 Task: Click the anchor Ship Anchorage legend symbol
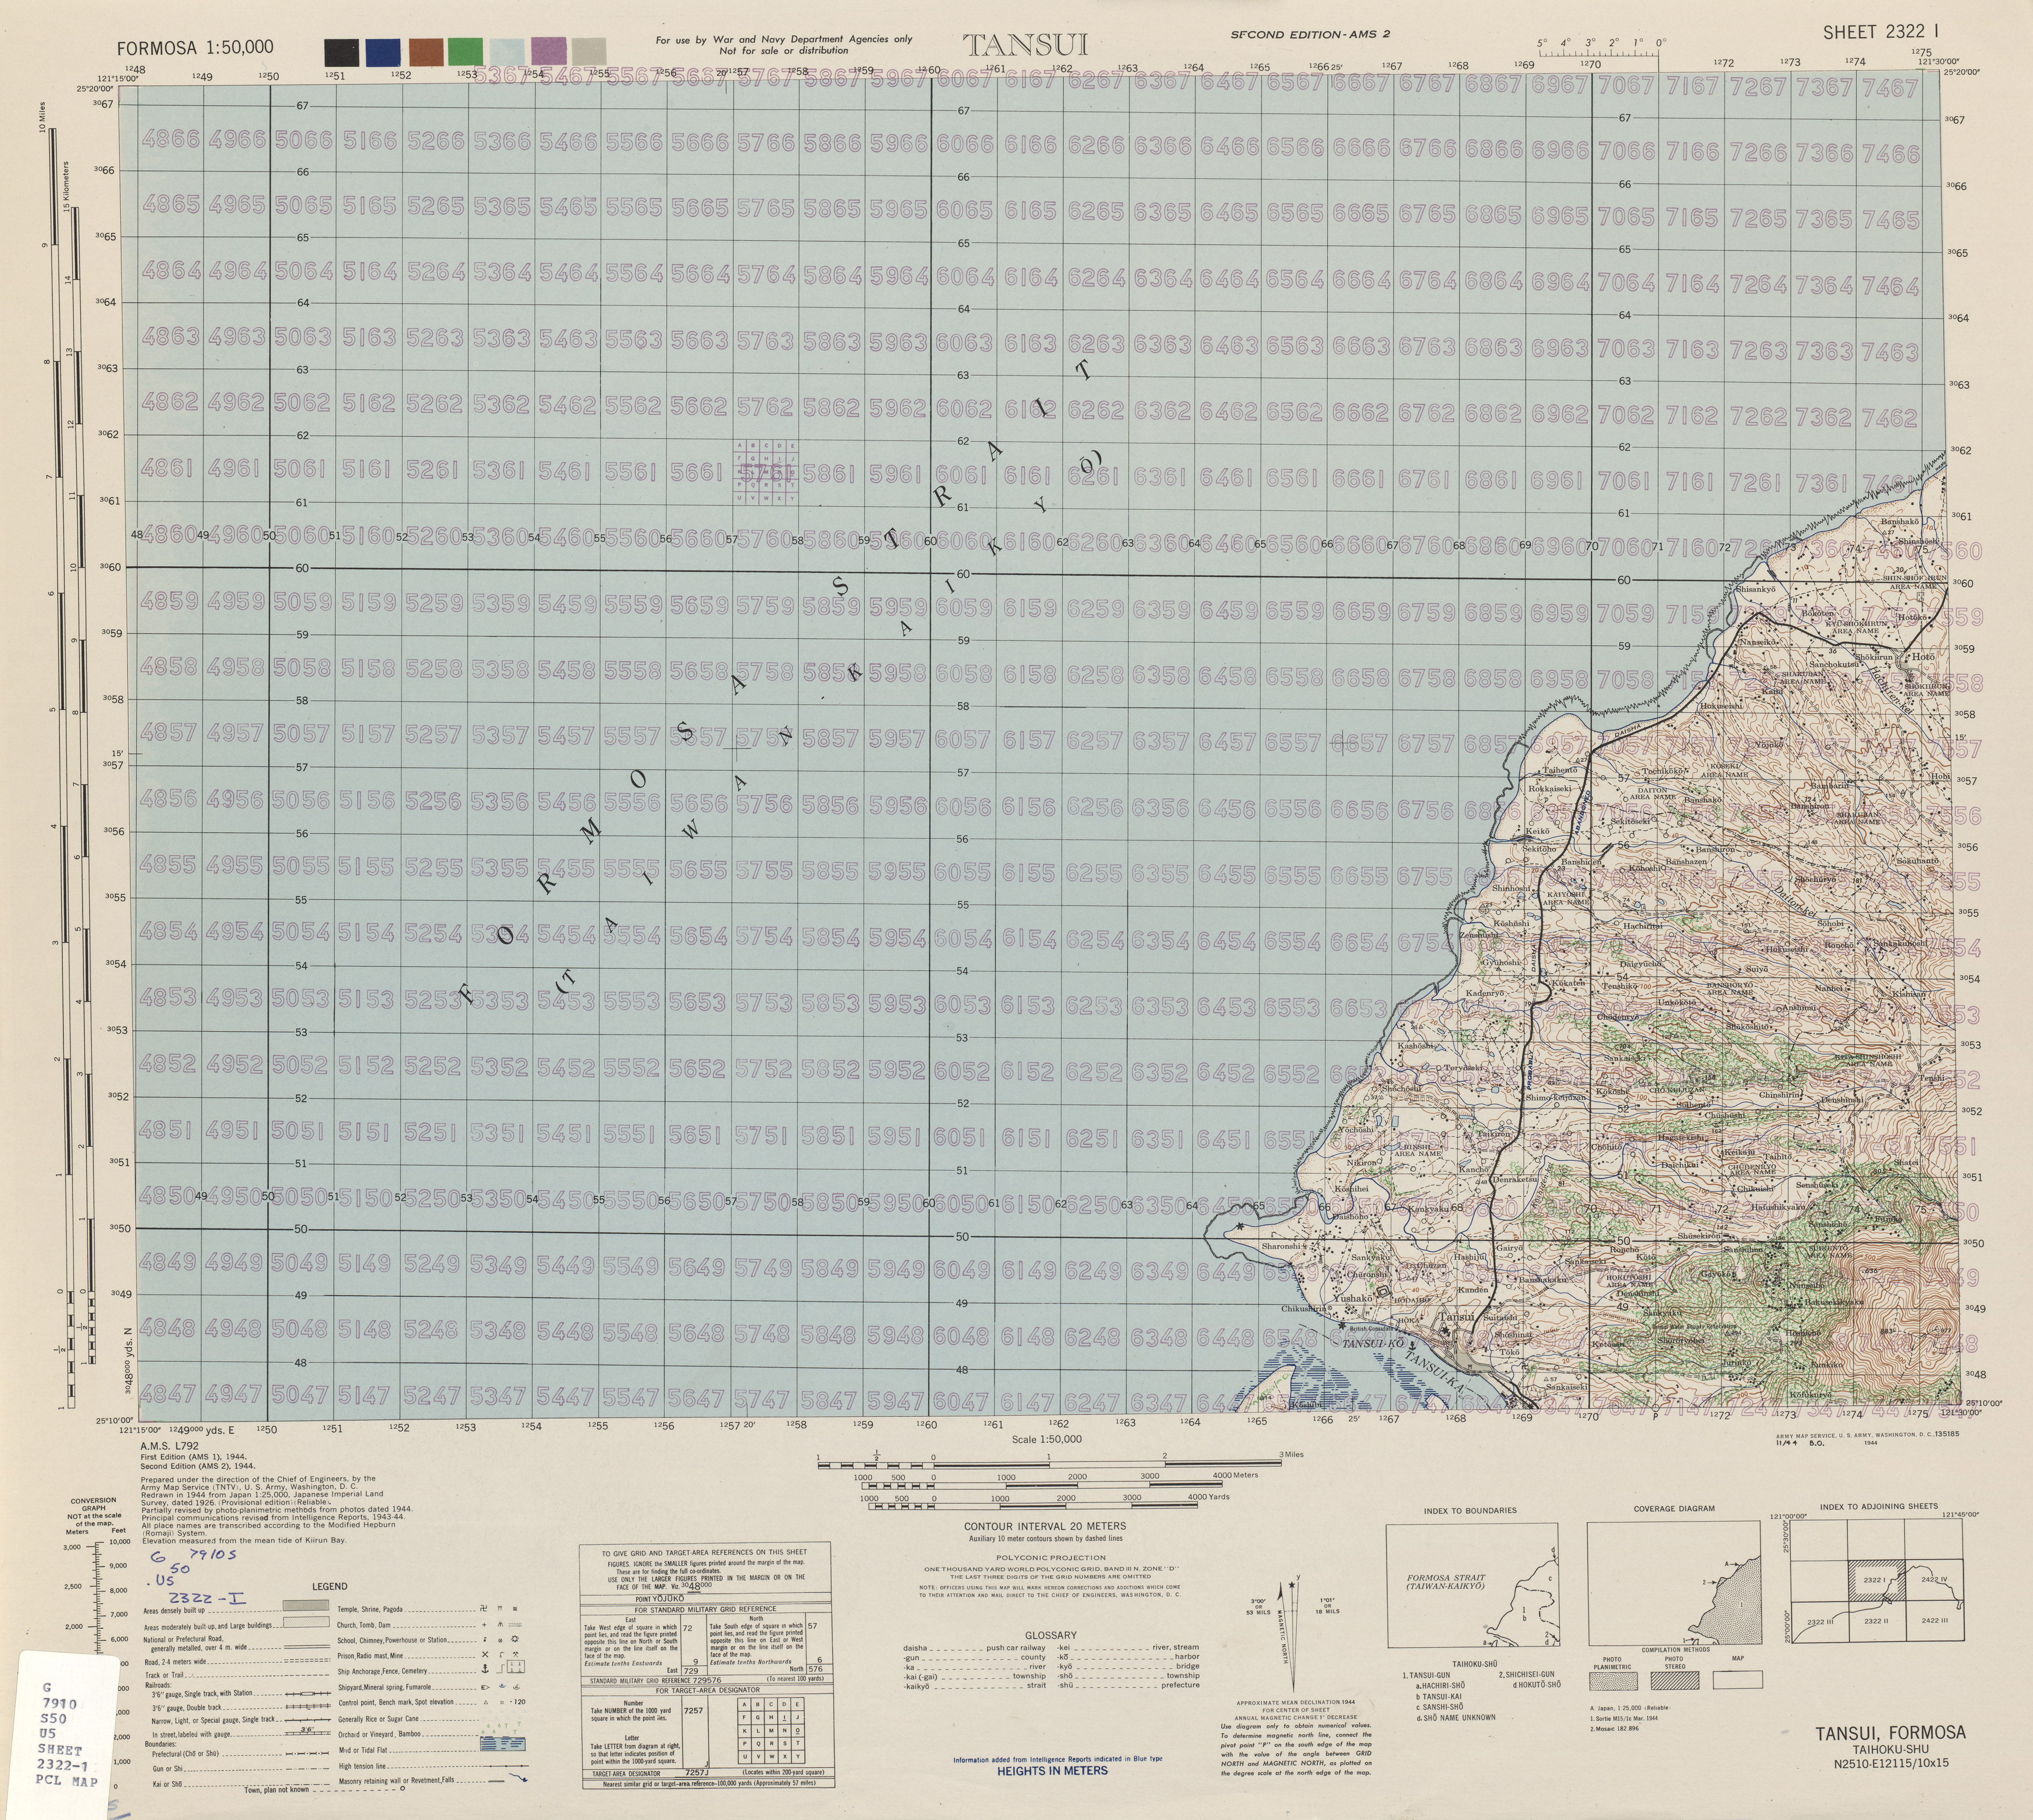[x=486, y=1669]
